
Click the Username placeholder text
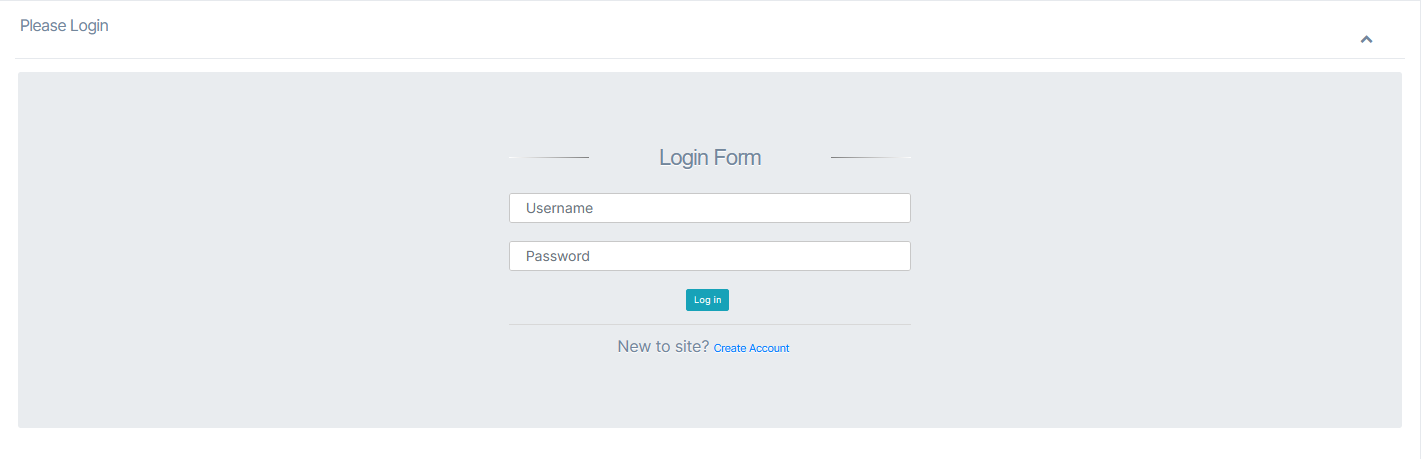[559, 208]
